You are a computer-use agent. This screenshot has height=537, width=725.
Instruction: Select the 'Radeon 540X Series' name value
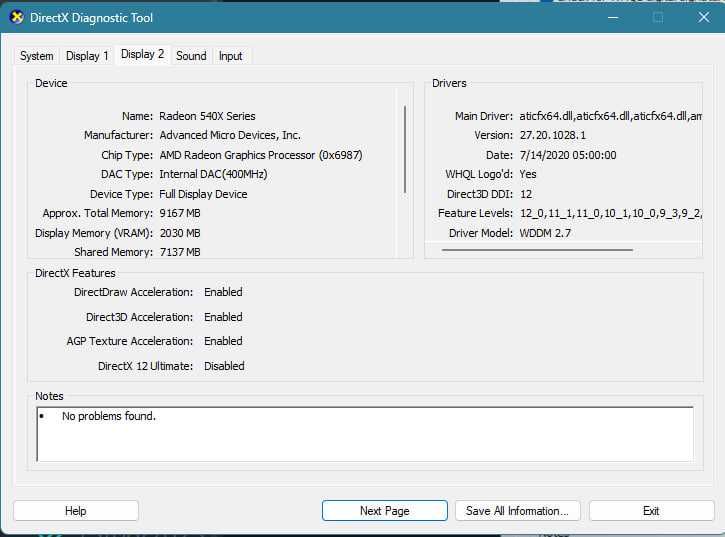click(207, 116)
